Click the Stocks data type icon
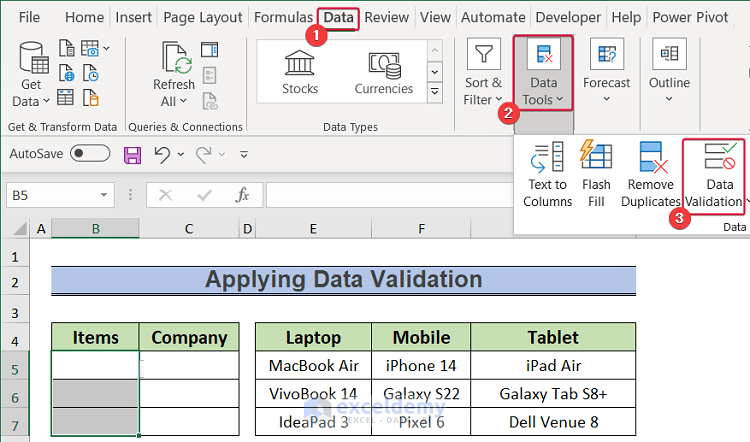The height and width of the screenshot is (442, 750). [299, 63]
